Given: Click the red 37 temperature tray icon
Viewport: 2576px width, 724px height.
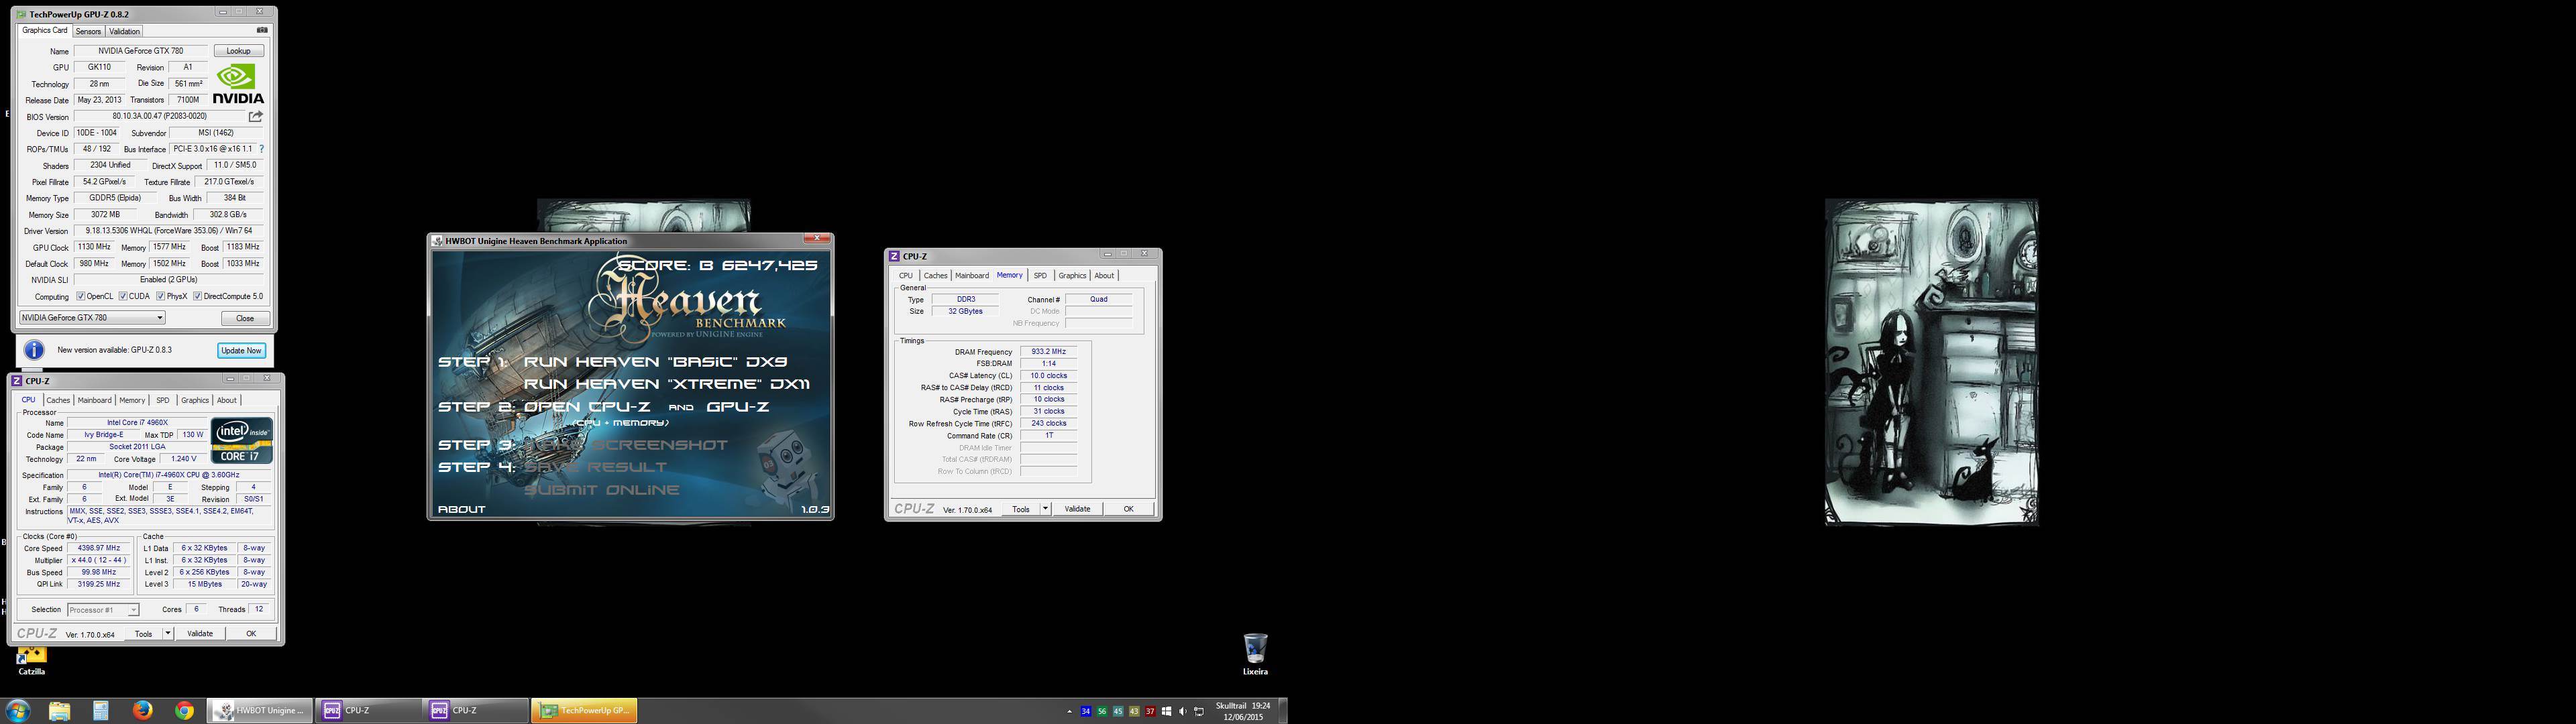Looking at the screenshot, I should tap(1150, 712).
